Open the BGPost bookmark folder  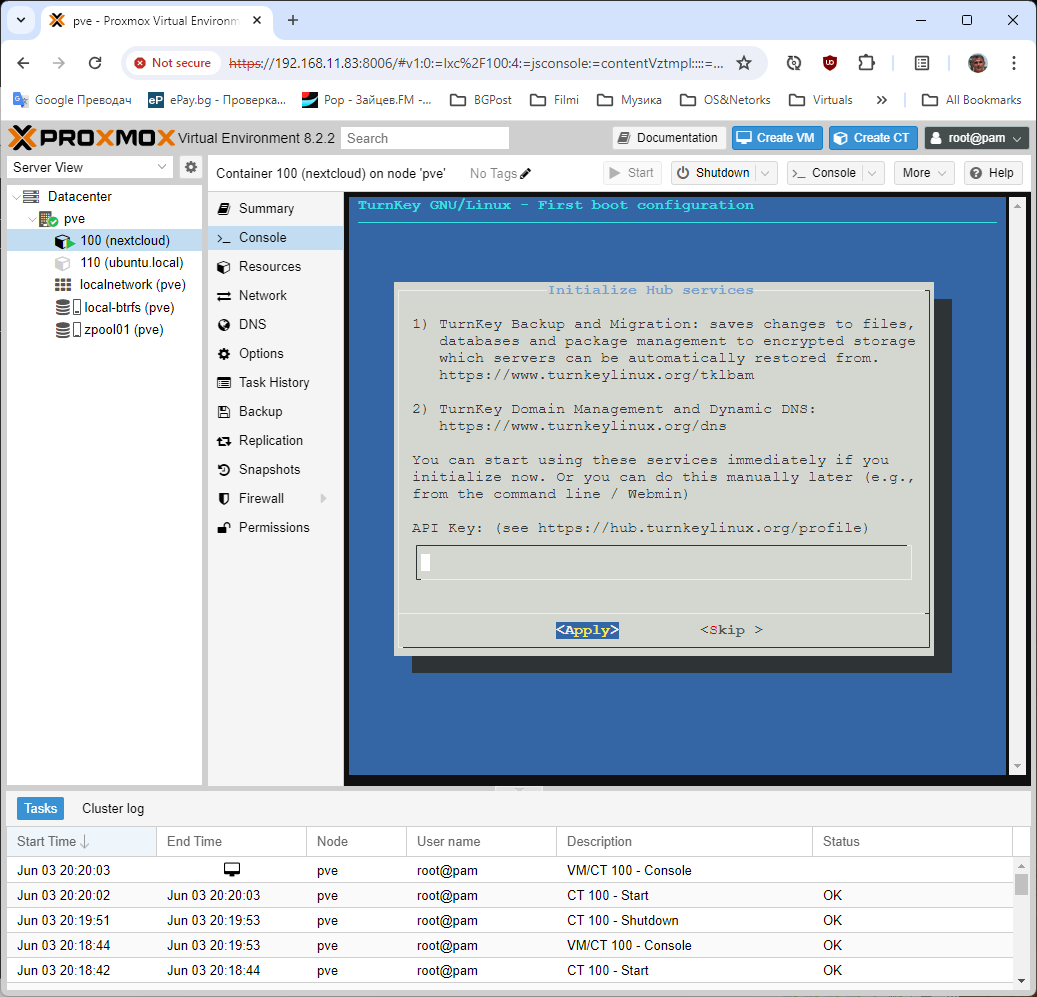[x=481, y=100]
